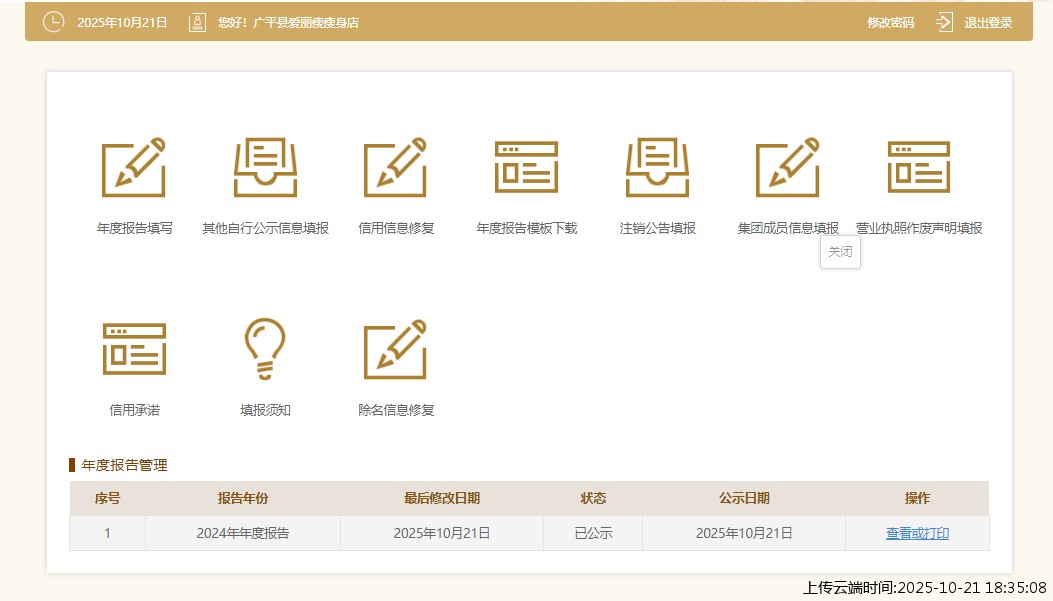The width and height of the screenshot is (1053, 601).
Task: Click the 其他自行公示信息填报 tray icon
Action: click(x=265, y=168)
